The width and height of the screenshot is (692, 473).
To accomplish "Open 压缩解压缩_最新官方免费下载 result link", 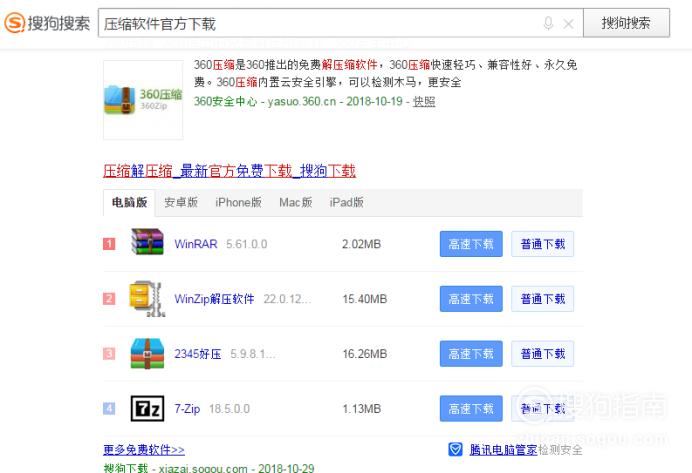I will tap(229, 171).
